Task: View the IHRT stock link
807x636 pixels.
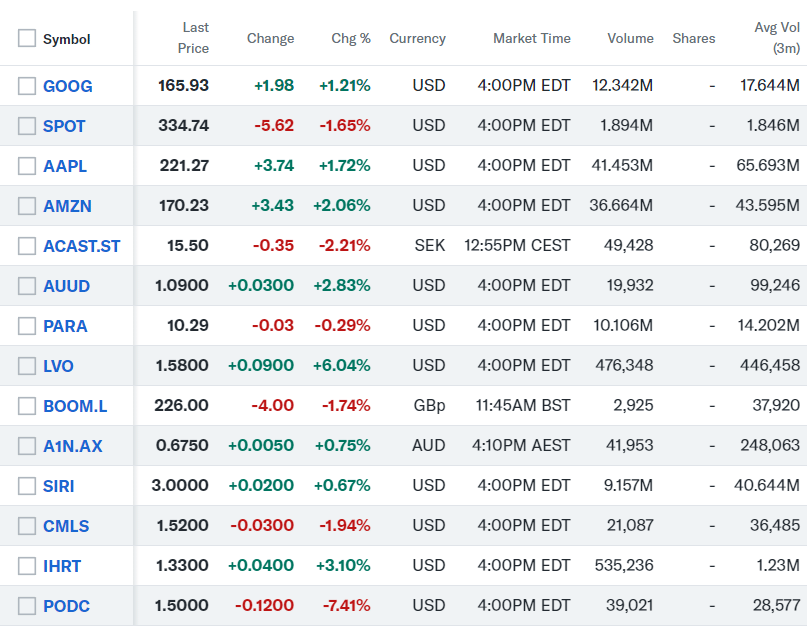Action: click(62, 566)
